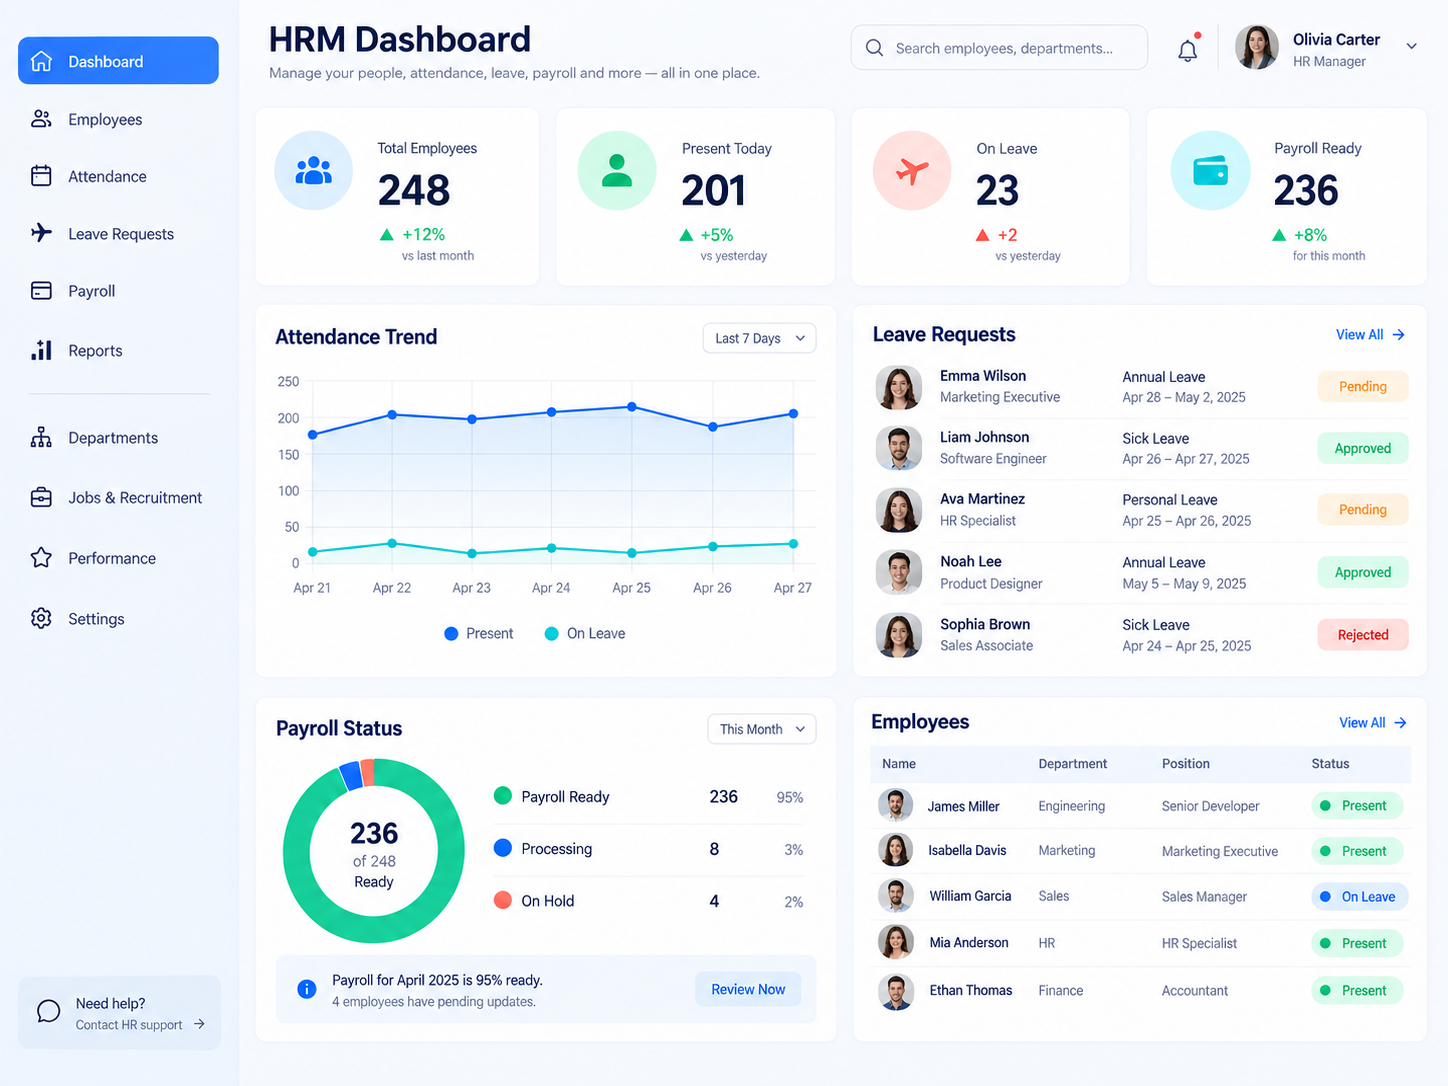Click the Present Today person icon
This screenshot has height=1086, width=1448.
tap(617, 171)
